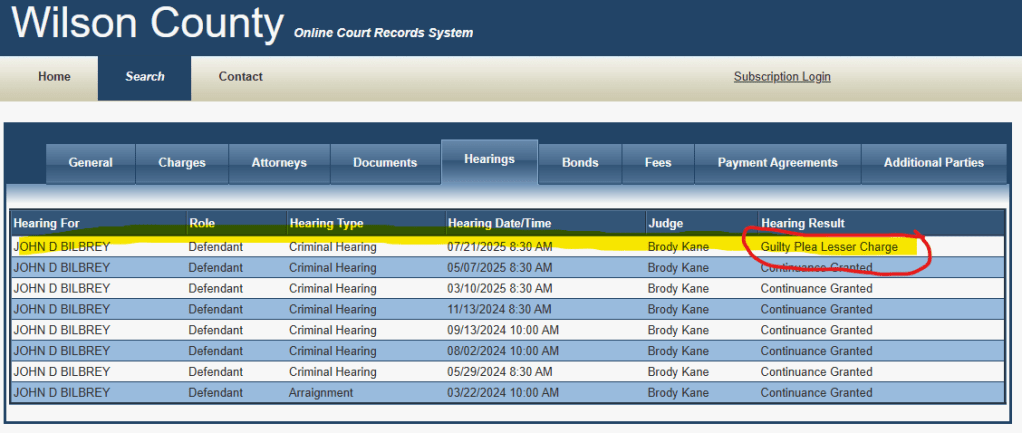View the Attorneys tab
Viewport: 1022px width, 433px height.
click(x=279, y=163)
